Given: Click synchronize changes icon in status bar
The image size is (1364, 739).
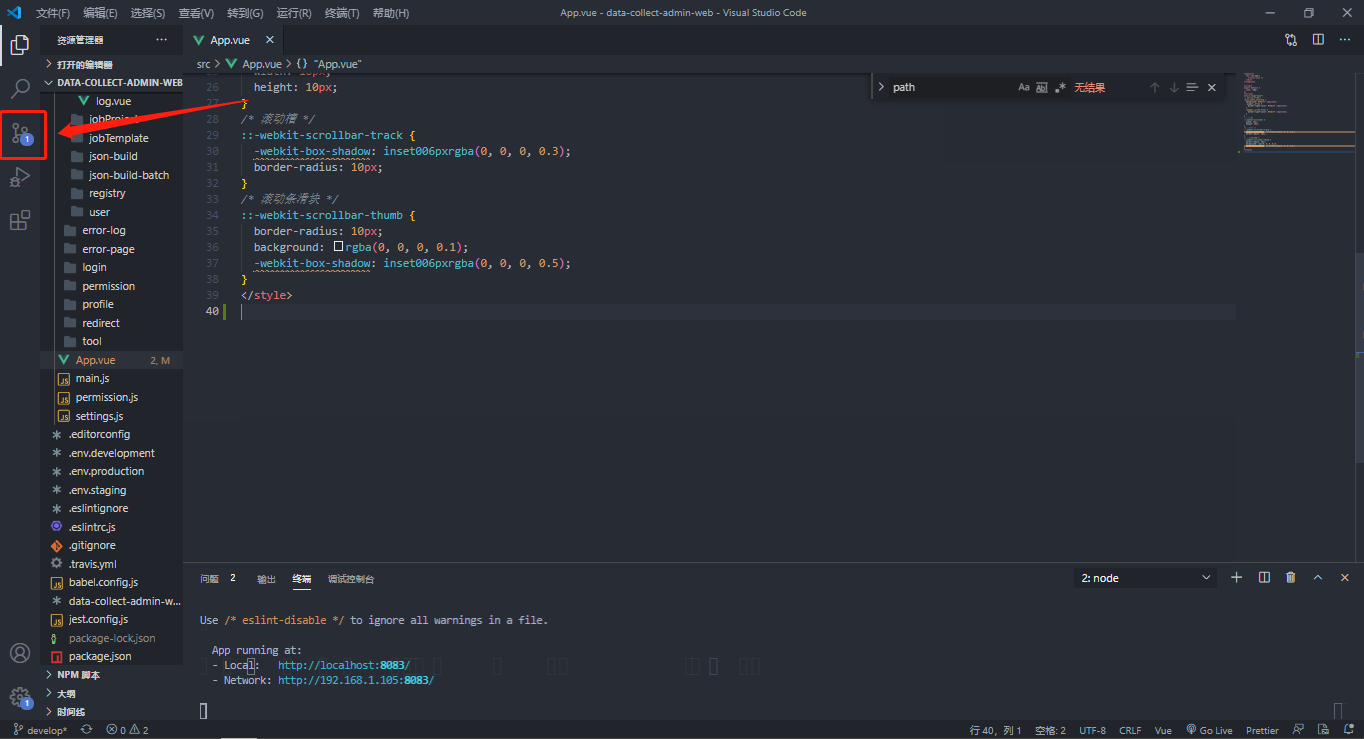Looking at the screenshot, I should [x=87, y=730].
